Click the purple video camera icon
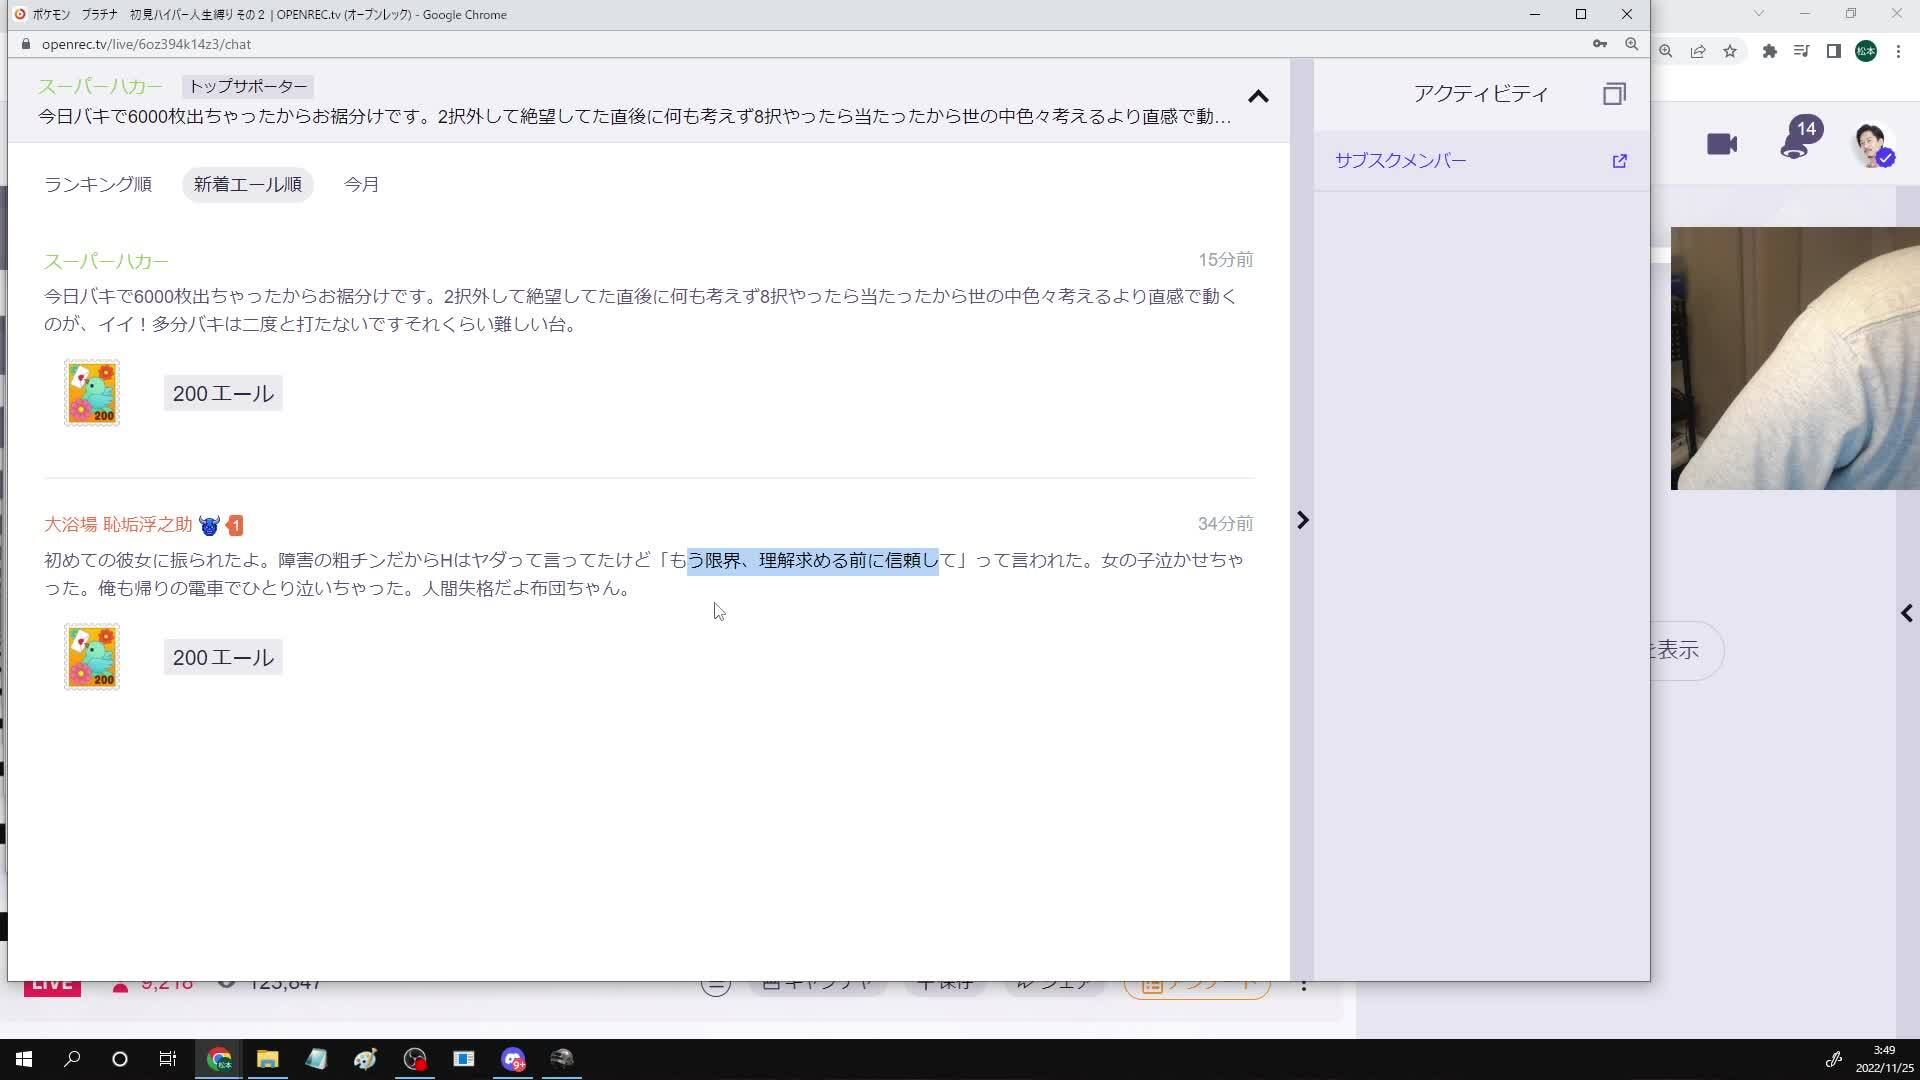The width and height of the screenshot is (1920, 1080). tap(1722, 143)
